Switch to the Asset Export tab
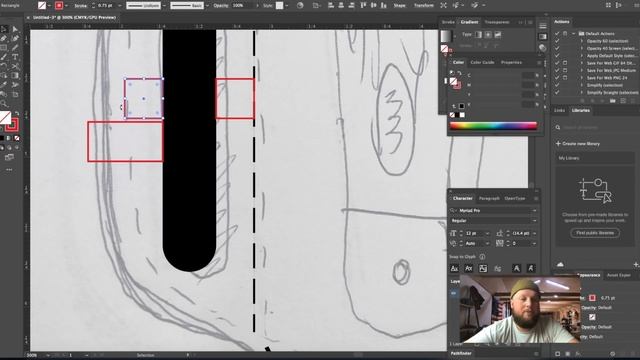Image resolution: width=640 pixels, height=360 pixels. coord(618,275)
